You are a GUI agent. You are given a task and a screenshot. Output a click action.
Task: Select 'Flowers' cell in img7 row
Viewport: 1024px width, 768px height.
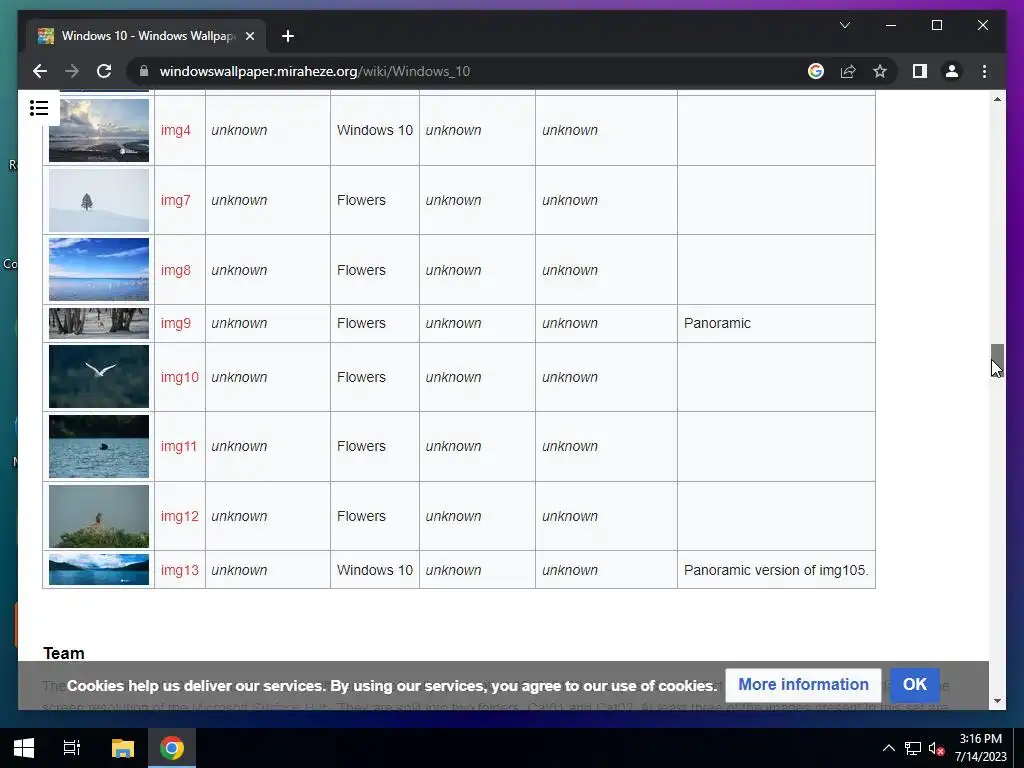pos(361,200)
